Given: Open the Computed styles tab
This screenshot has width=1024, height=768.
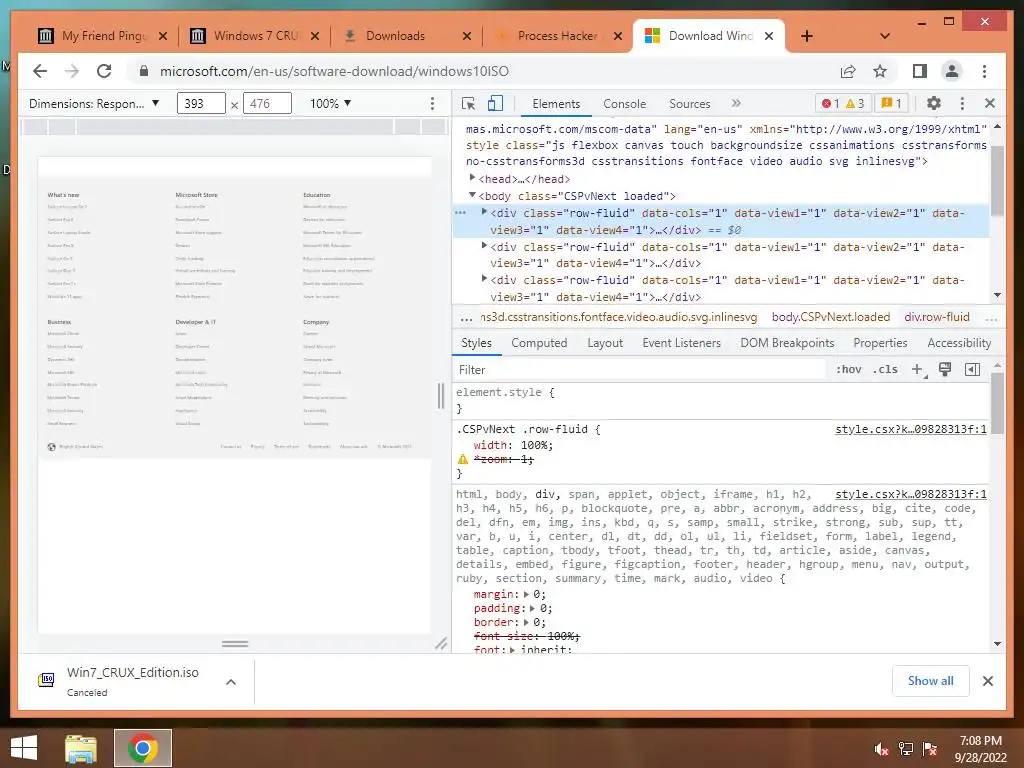Looking at the screenshot, I should point(539,343).
